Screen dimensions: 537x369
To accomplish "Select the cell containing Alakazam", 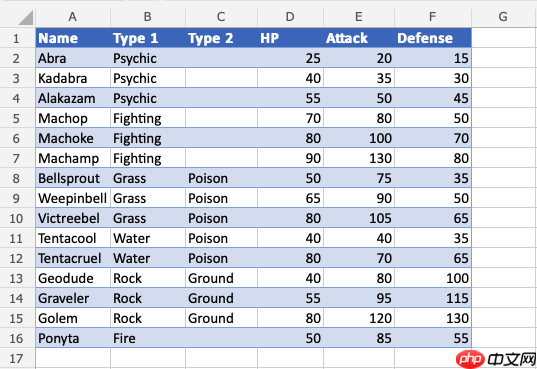I will pyautogui.click(x=73, y=98).
